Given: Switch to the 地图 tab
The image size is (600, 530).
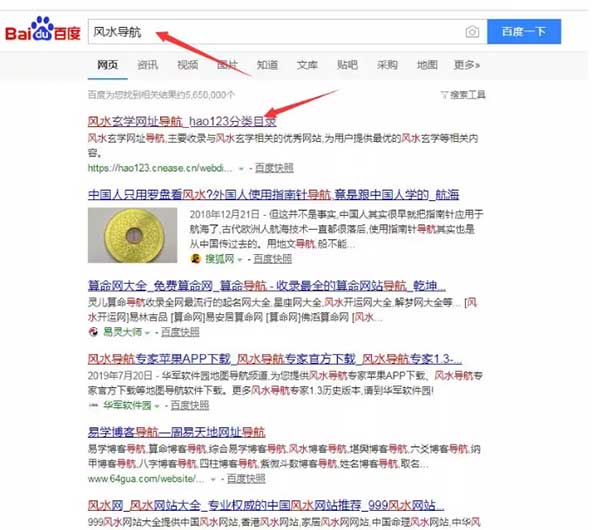Looking at the screenshot, I should point(427,65).
